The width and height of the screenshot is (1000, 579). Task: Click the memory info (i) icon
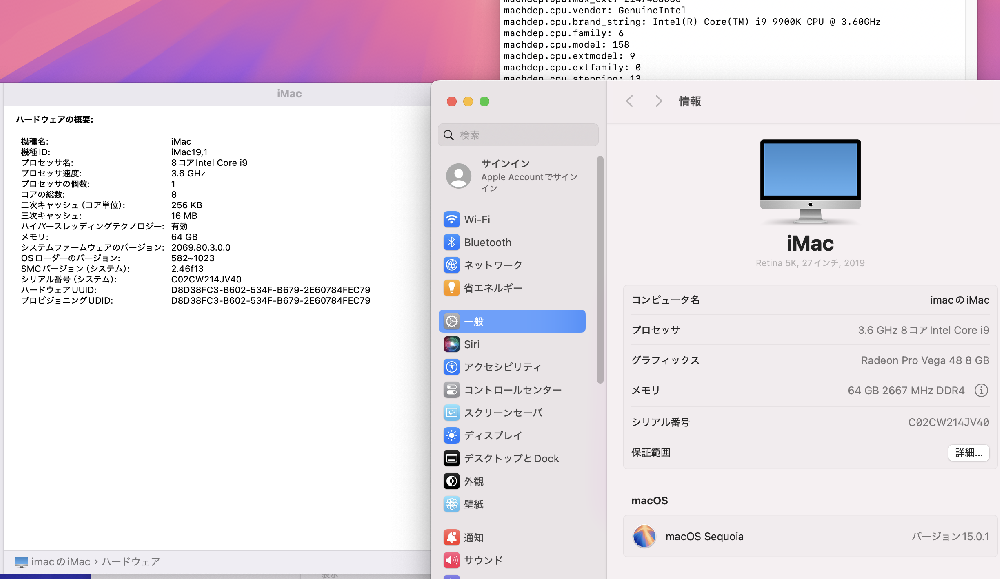point(982,390)
